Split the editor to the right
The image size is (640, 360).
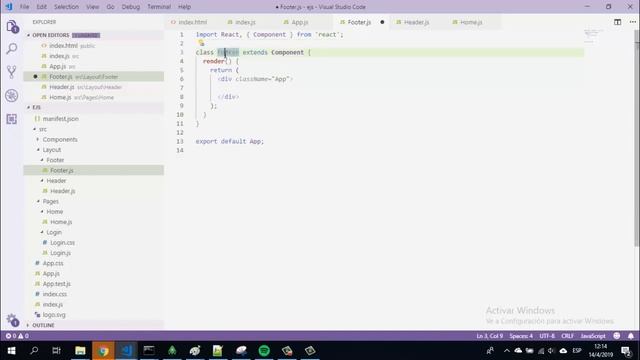[618, 22]
